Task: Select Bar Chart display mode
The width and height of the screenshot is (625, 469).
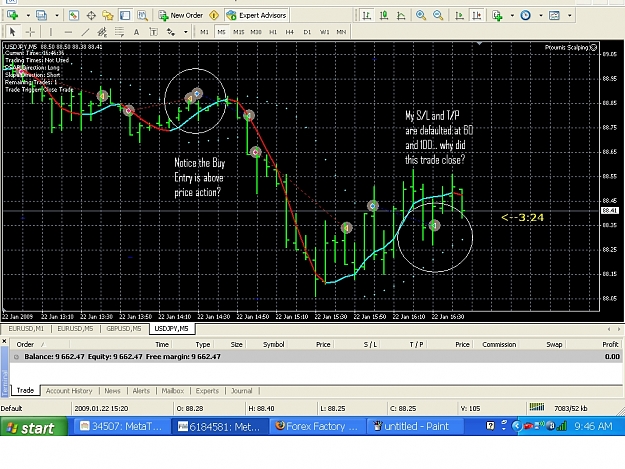Action: (x=366, y=15)
